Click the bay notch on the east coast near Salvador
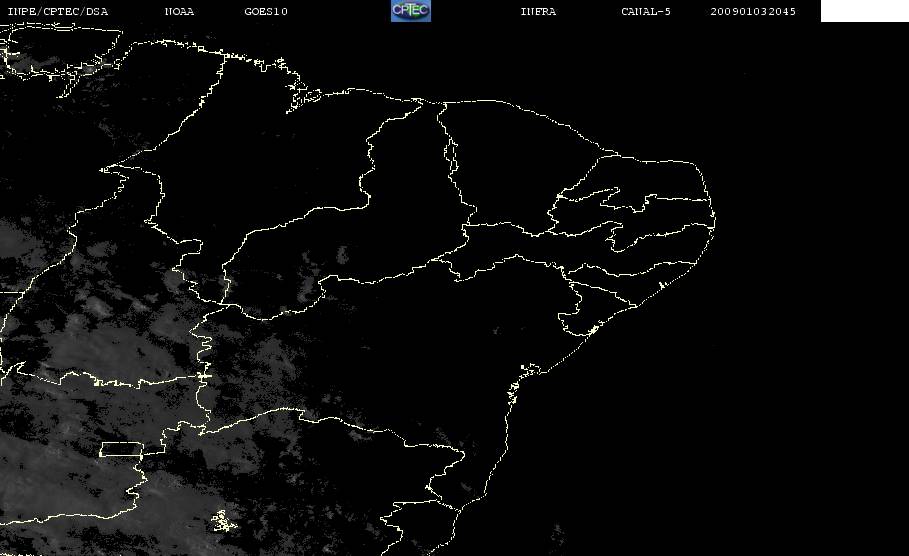The image size is (909, 556). tap(529, 370)
